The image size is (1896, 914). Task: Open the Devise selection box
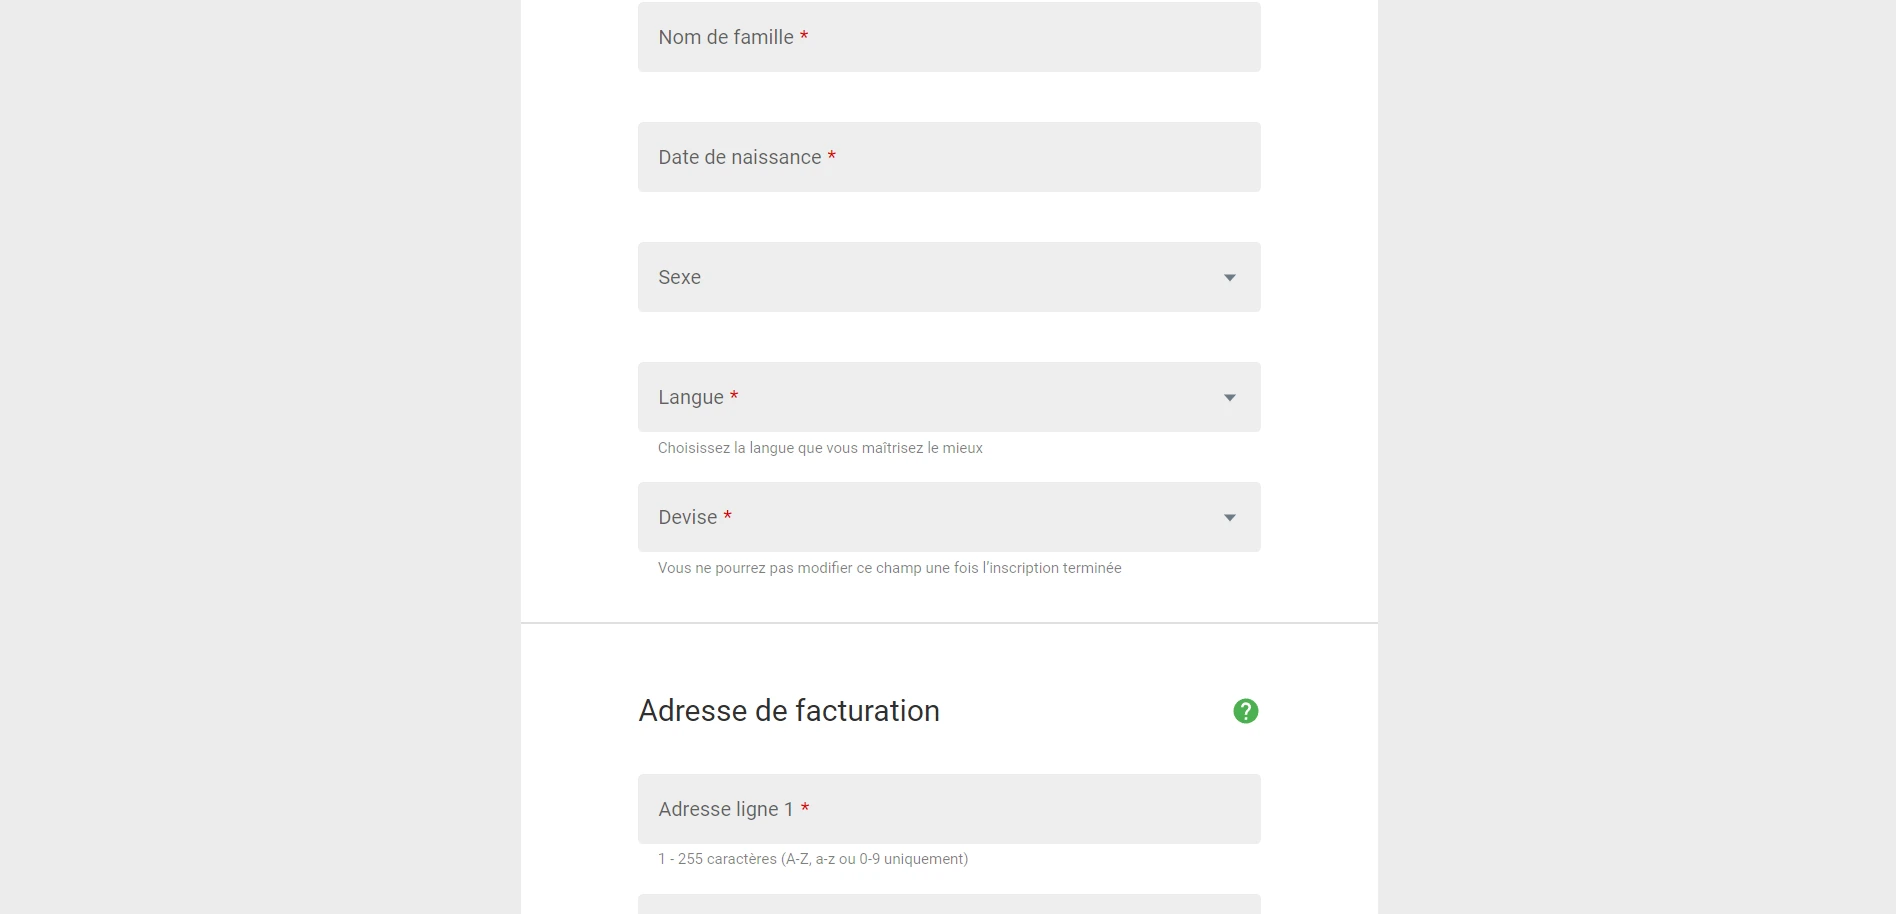(949, 517)
